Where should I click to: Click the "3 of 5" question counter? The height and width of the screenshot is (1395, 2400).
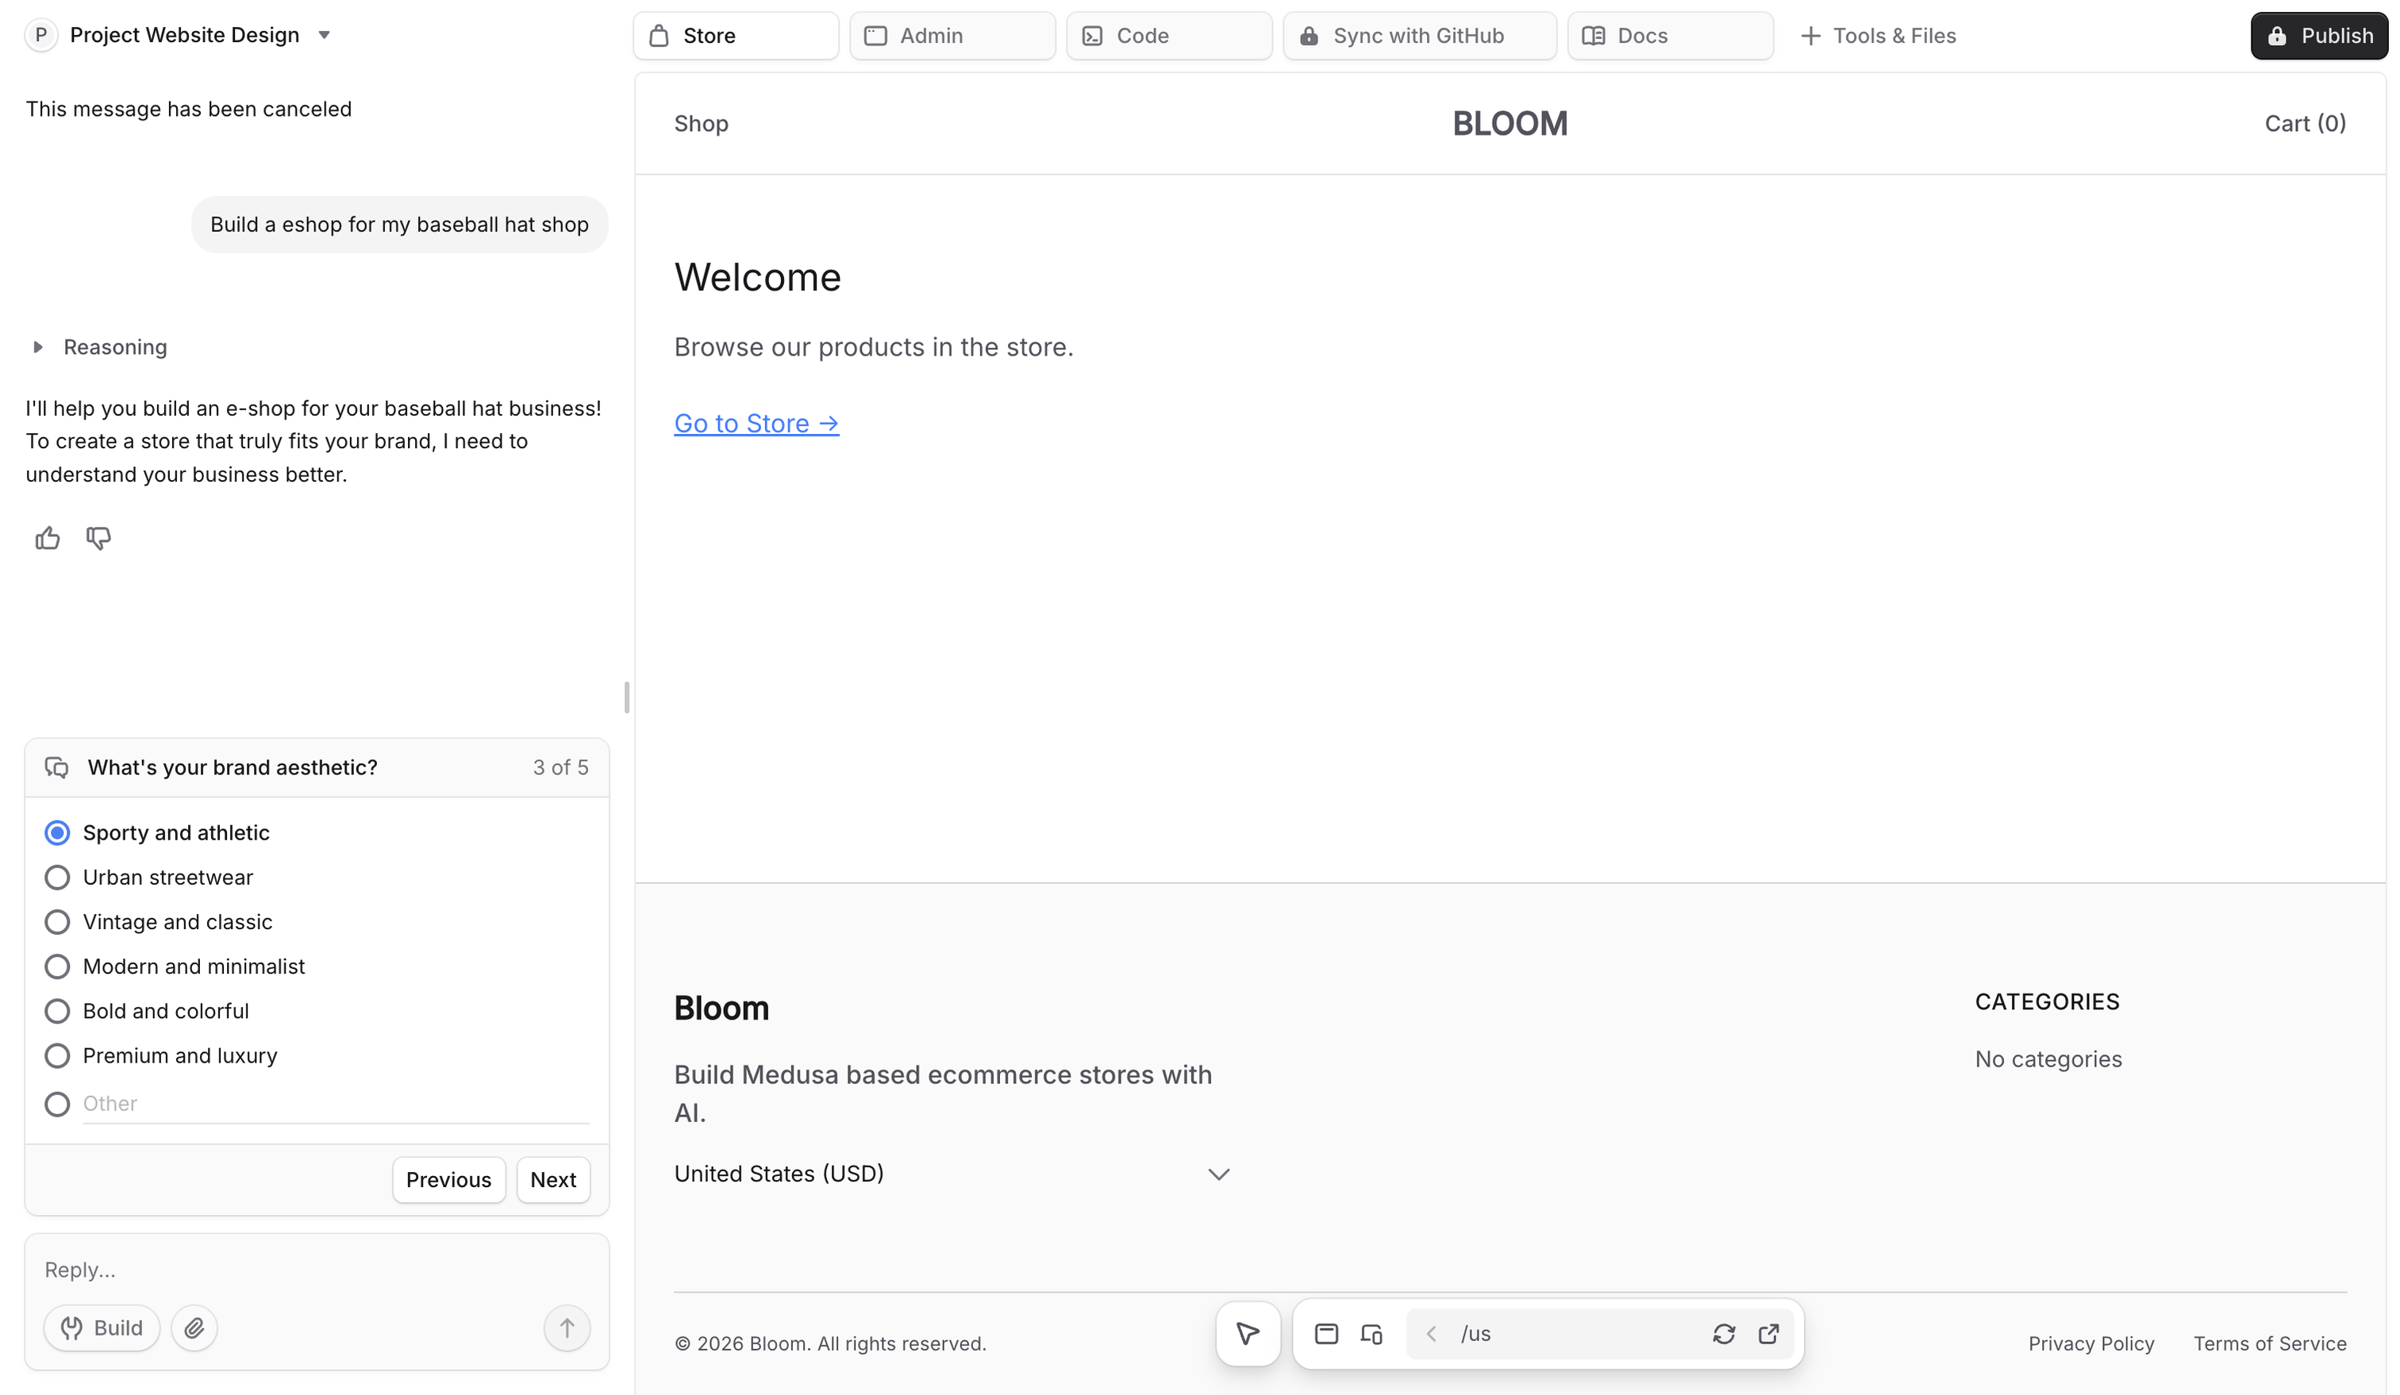click(560, 767)
